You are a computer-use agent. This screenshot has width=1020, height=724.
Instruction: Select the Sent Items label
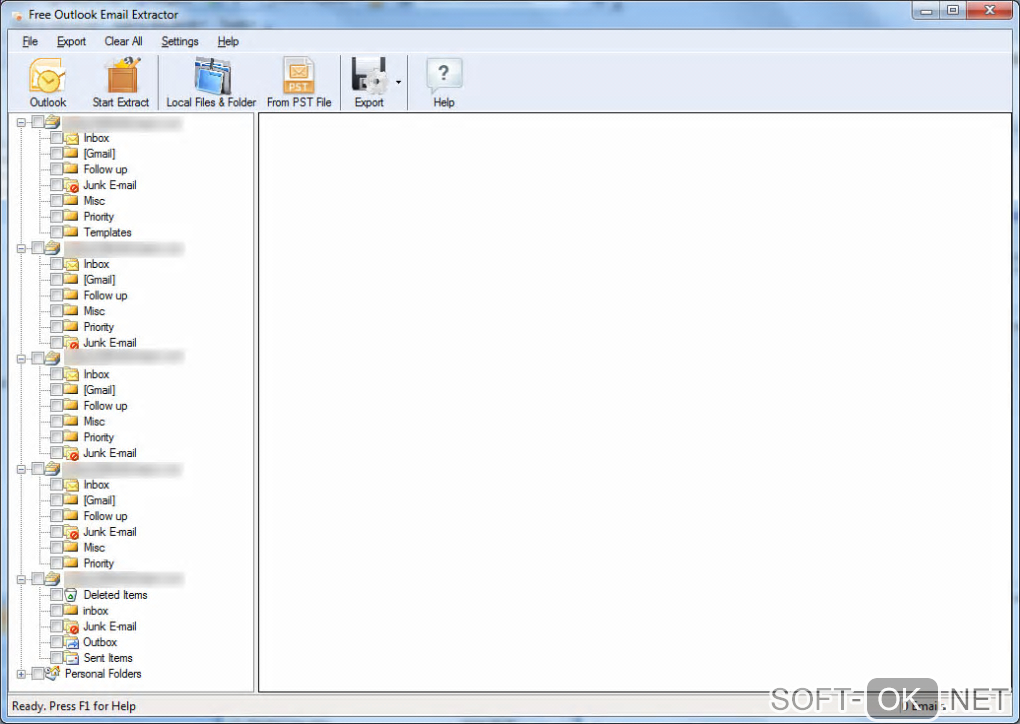pyautogui.click(x=107, y=658)
